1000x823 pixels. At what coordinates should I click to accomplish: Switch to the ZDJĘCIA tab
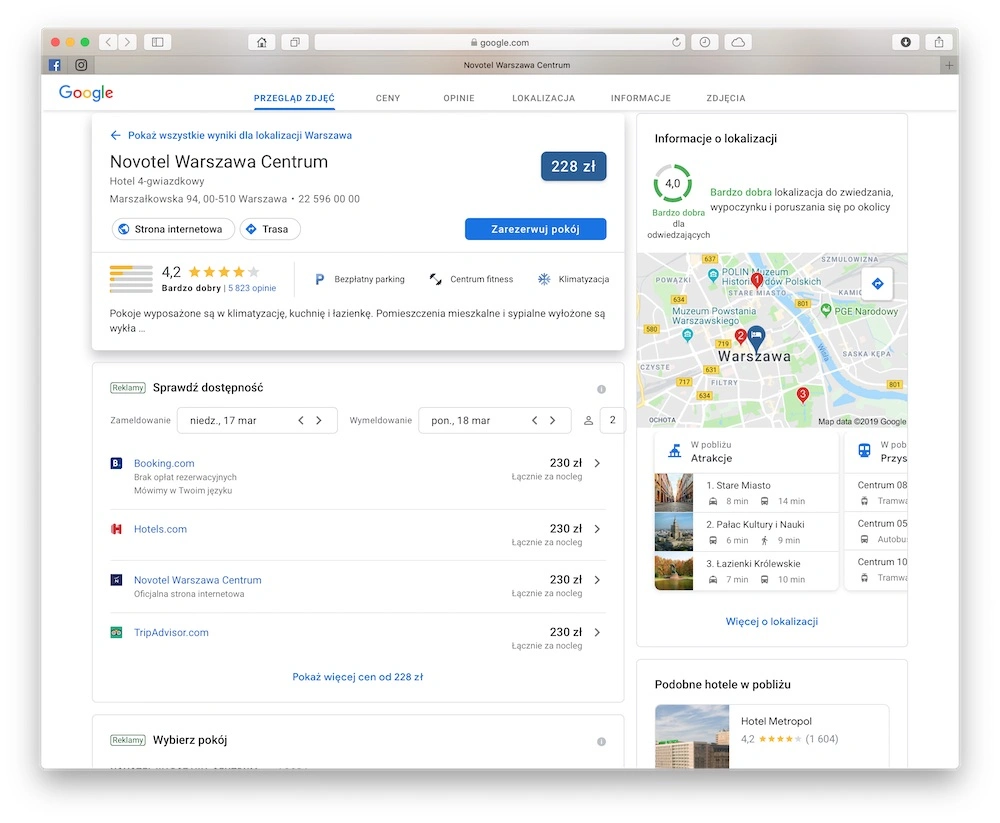click(726, 98)
